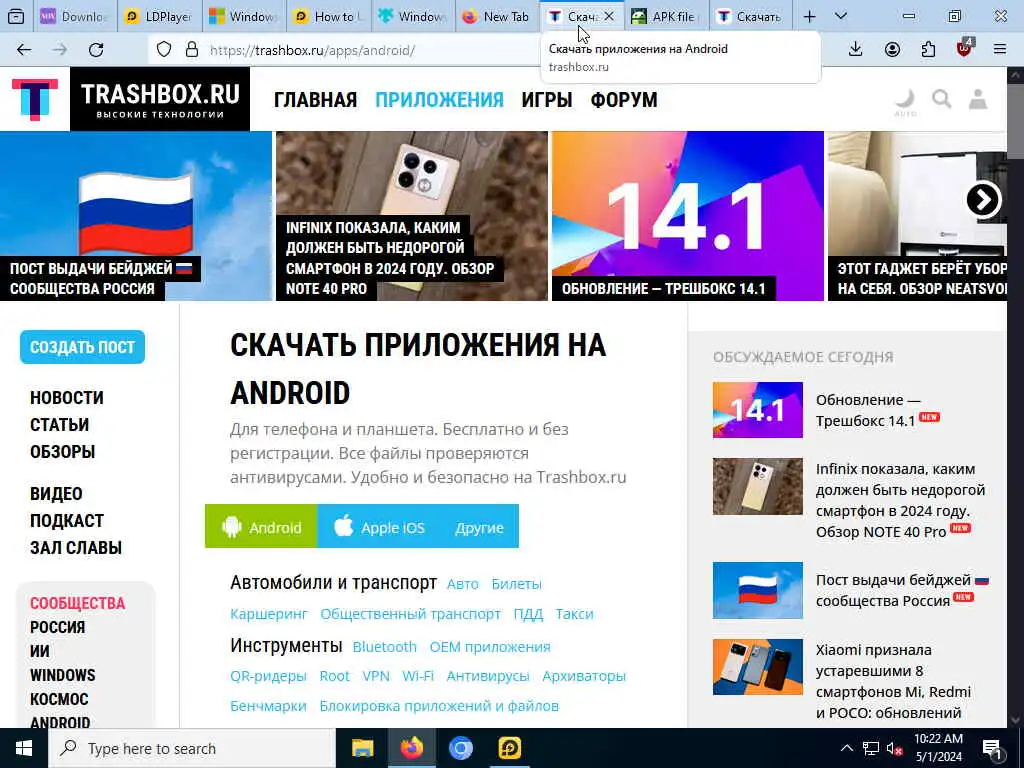Switch to the How to browser tab
Screen dimensions: 1024x768
coord(328,16)
